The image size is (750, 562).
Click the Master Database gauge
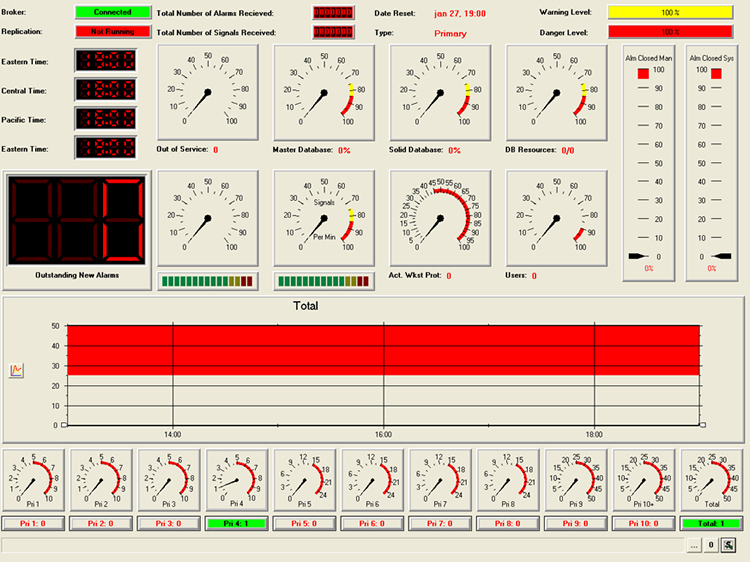pos(323,92)
